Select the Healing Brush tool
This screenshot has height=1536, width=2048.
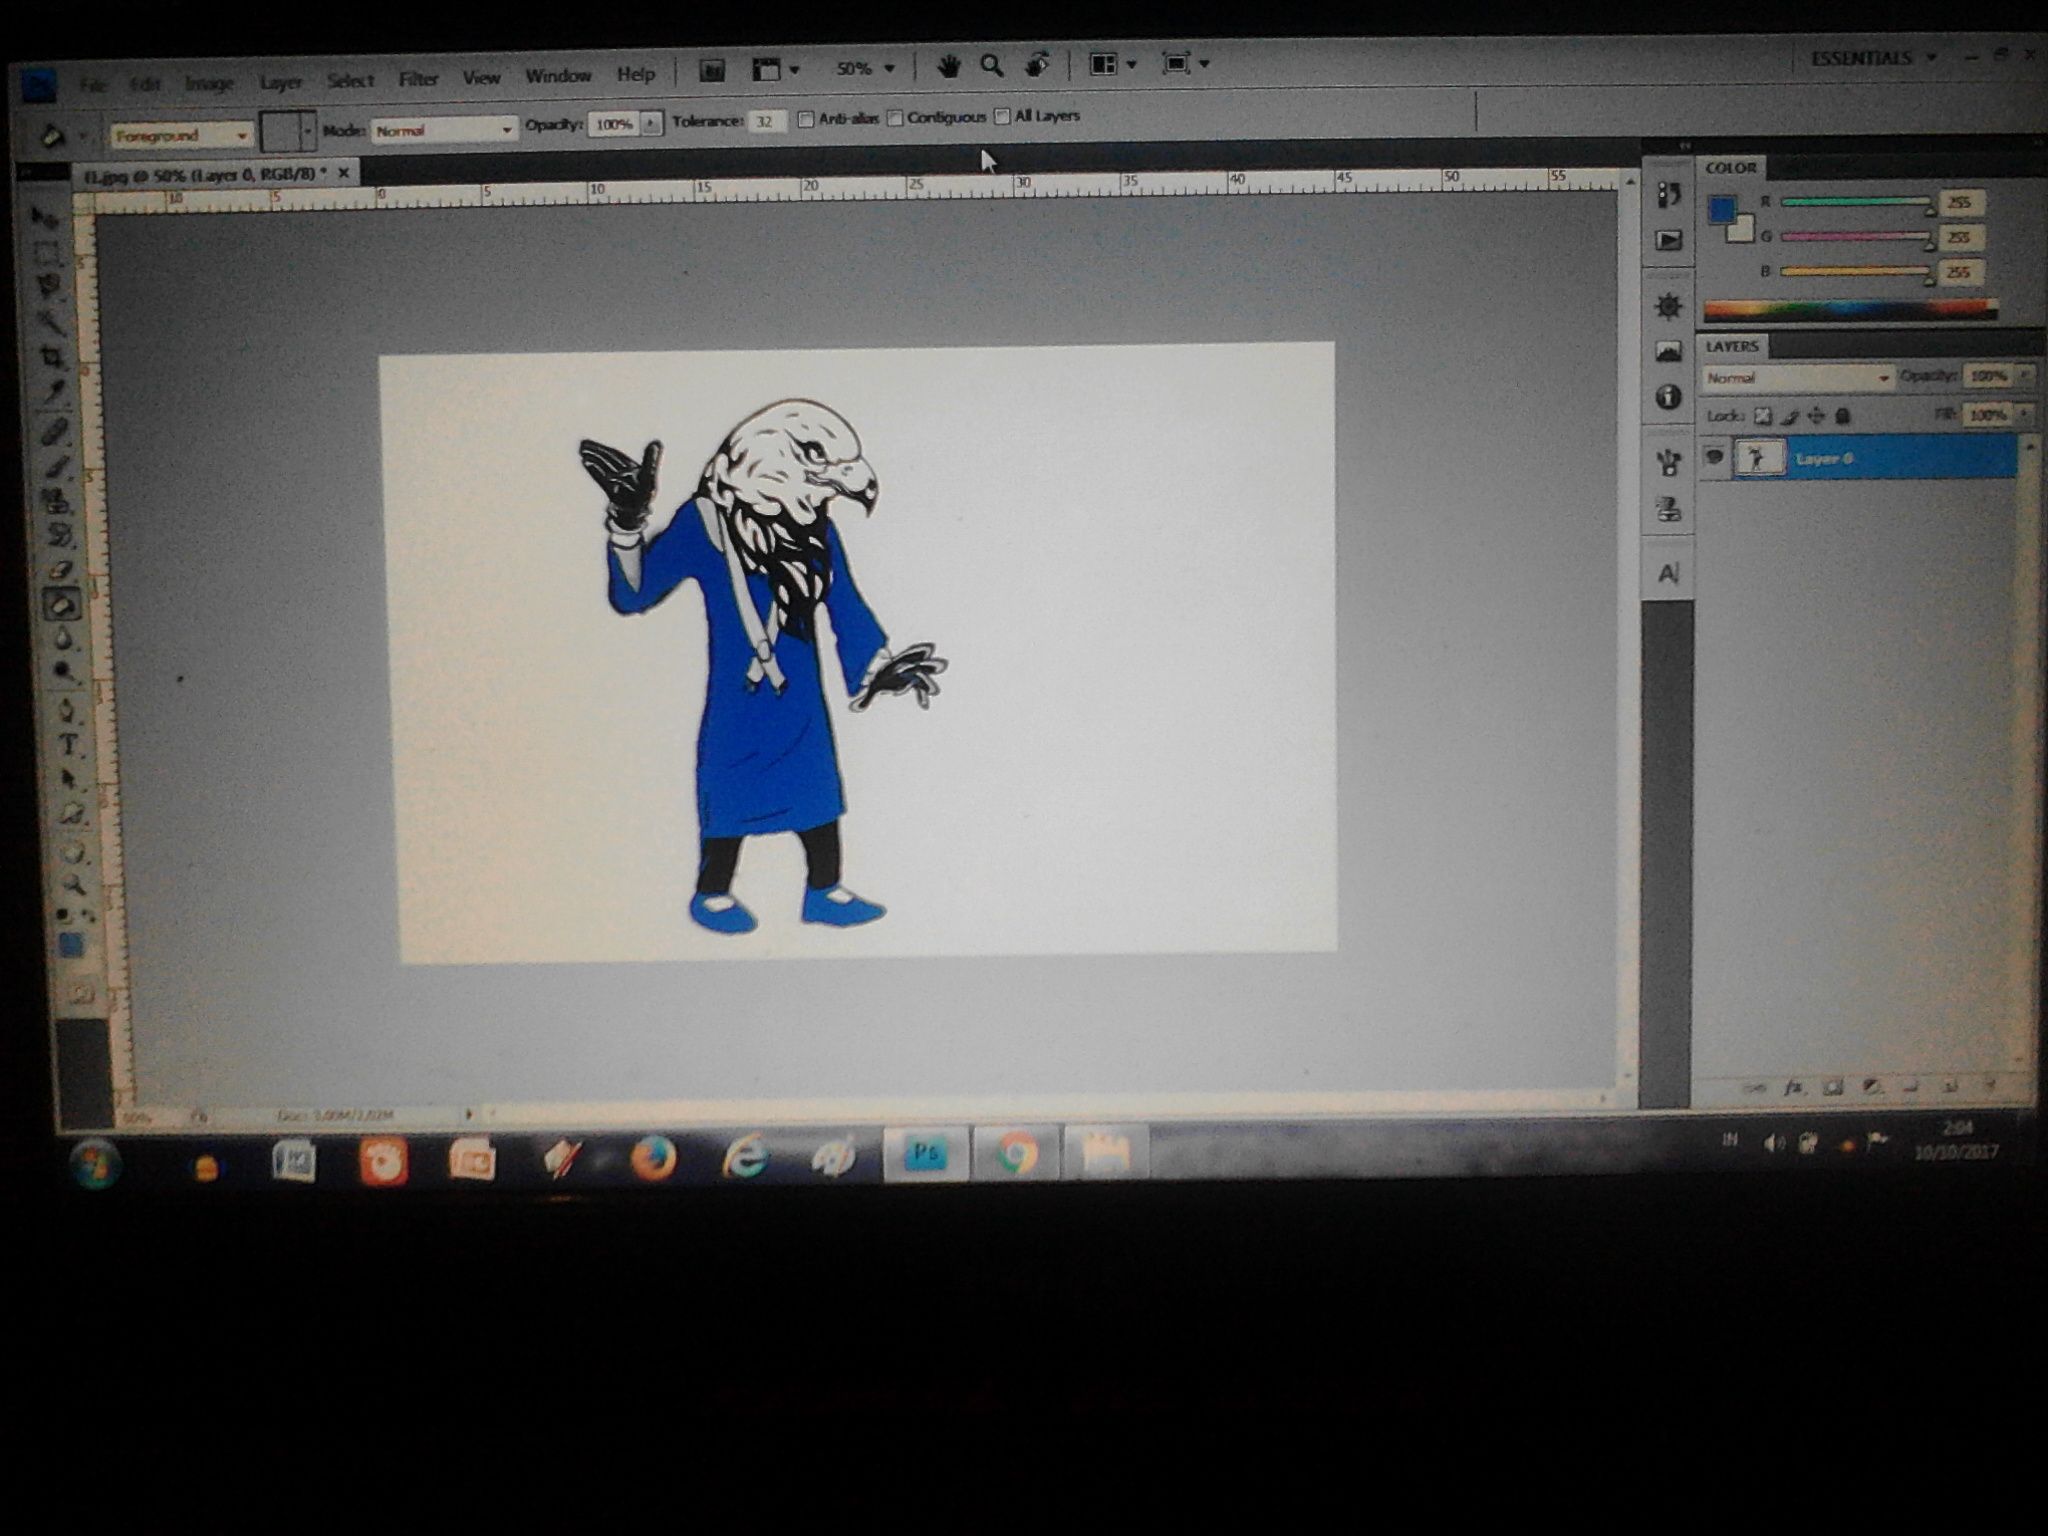click(55, 431)
